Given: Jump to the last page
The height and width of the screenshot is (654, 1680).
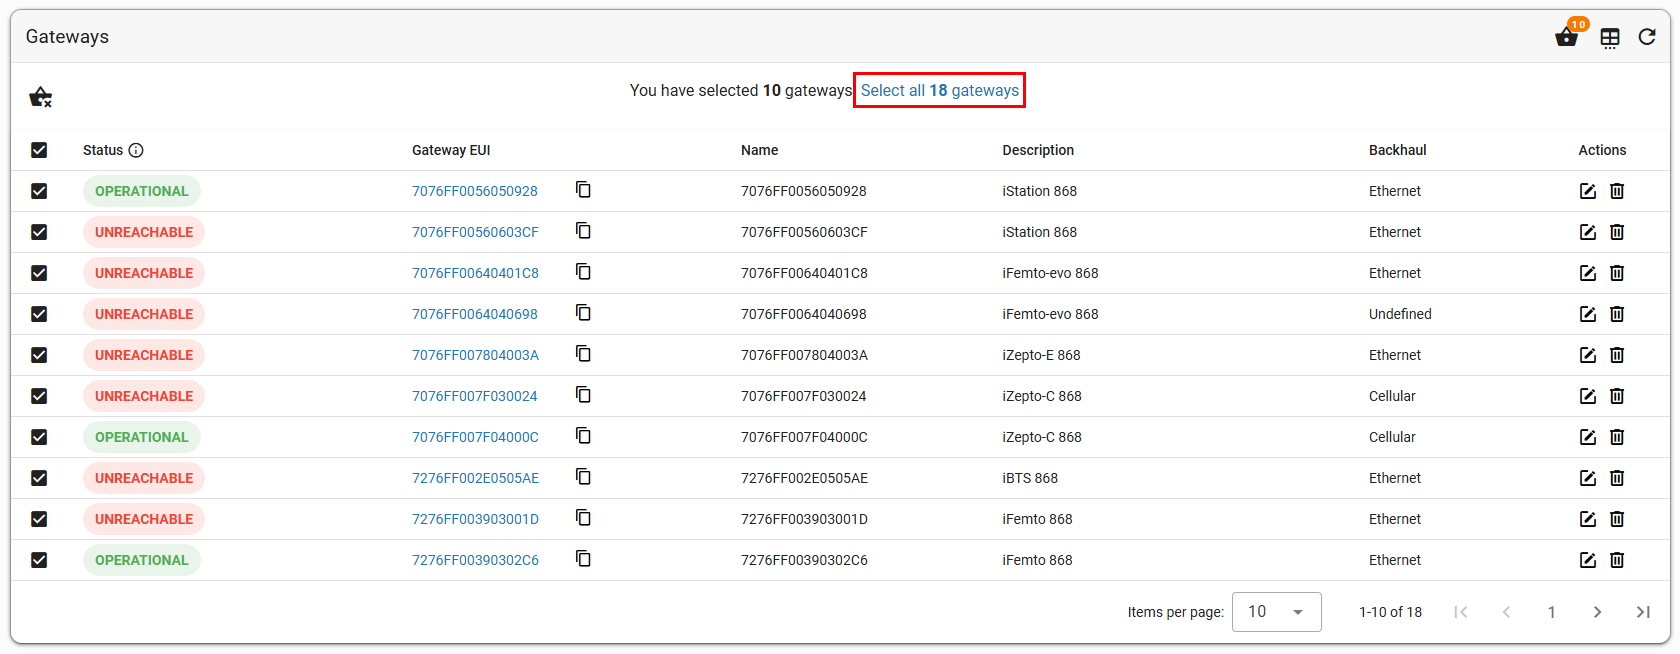Looking at the screenshot, I should pyautogui.click(x=1643, y=612).
